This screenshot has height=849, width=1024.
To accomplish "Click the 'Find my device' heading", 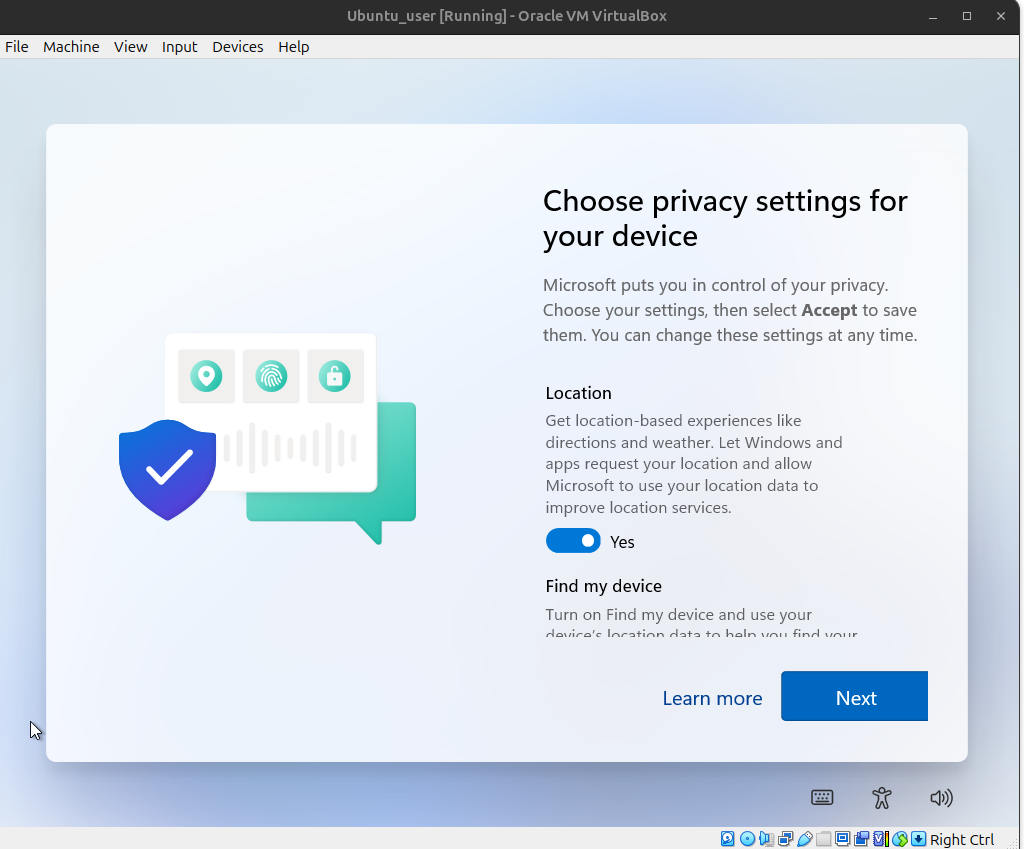I will coord(603,586).
